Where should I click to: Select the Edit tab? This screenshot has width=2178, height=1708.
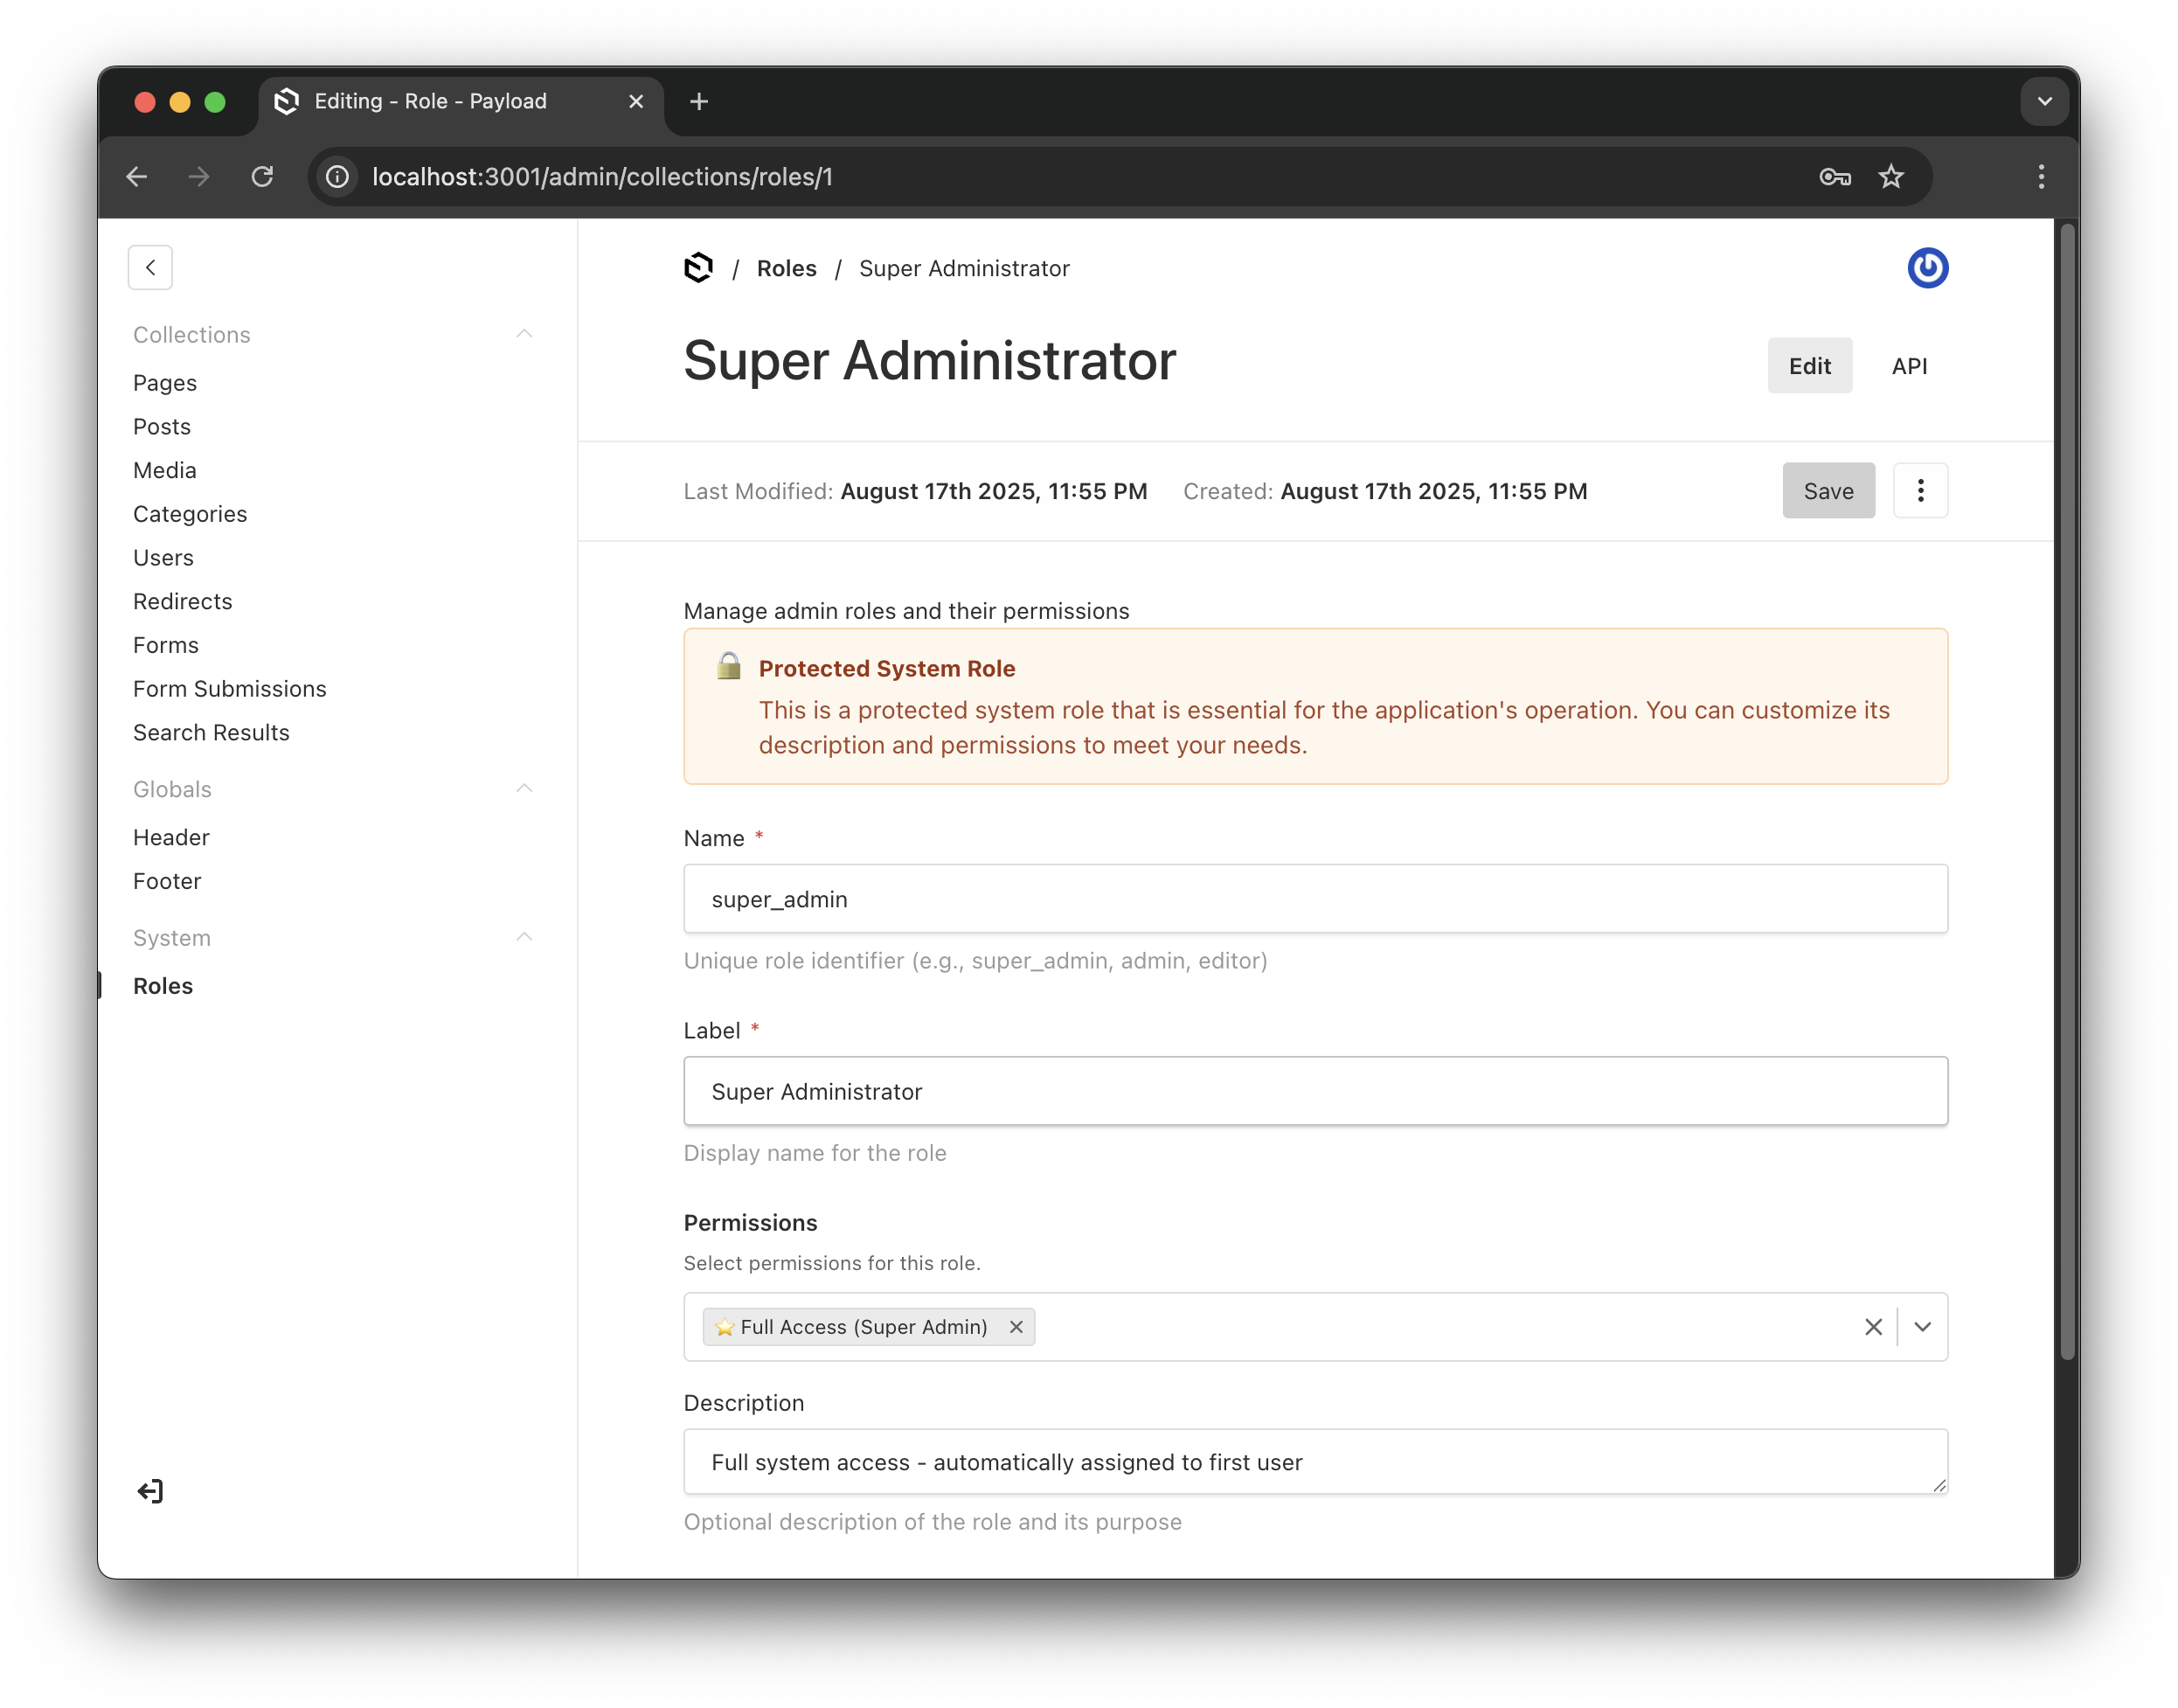1809,366
